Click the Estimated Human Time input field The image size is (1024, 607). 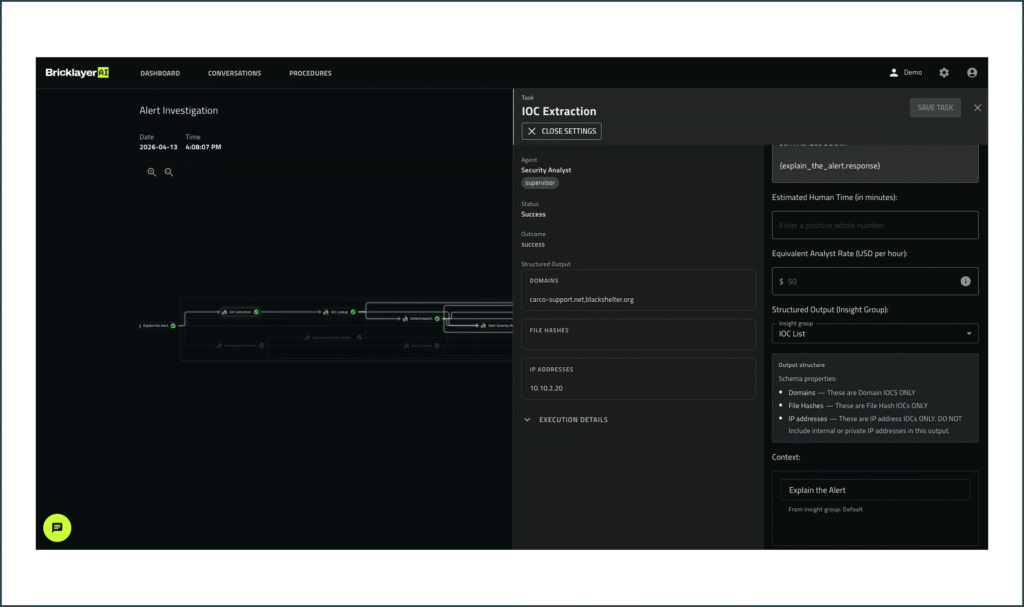874,224
